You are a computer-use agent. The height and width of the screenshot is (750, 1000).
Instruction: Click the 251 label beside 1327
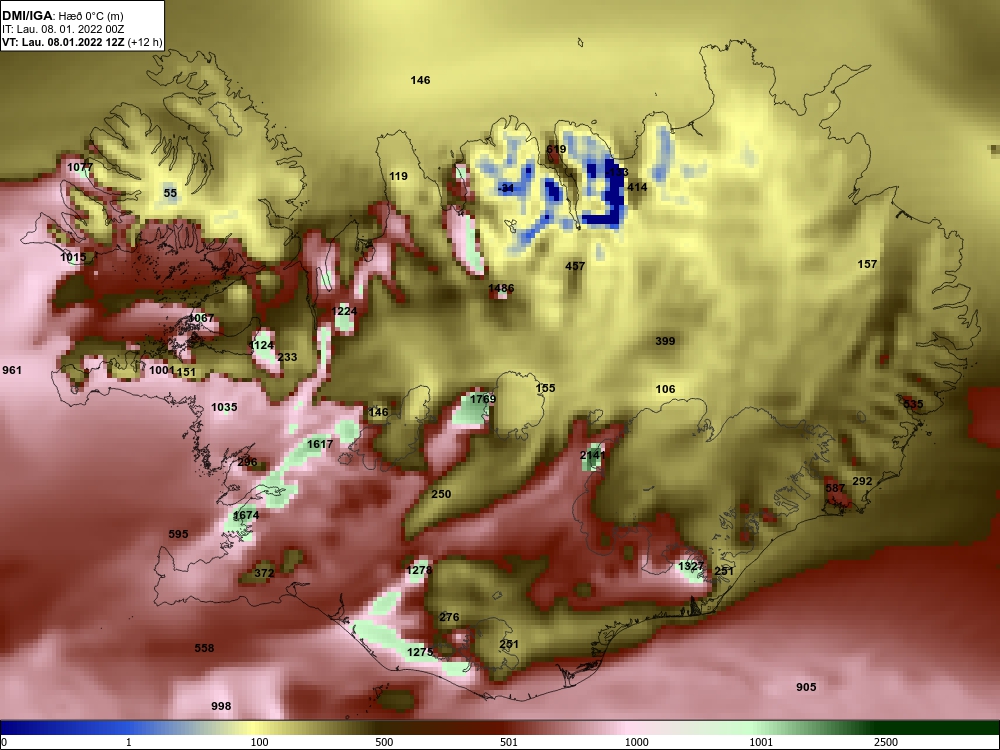(x=724, y=571)
